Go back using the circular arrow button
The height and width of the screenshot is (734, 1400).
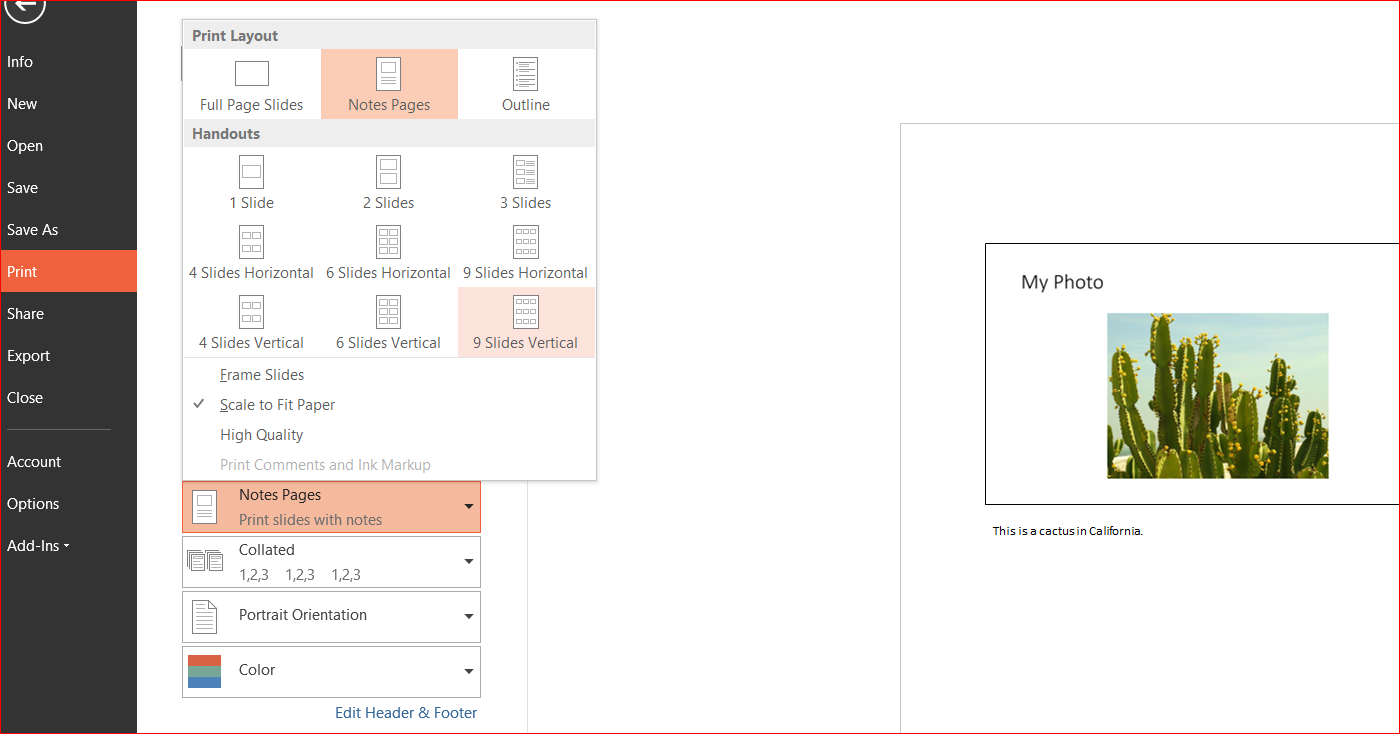[24, 8]
